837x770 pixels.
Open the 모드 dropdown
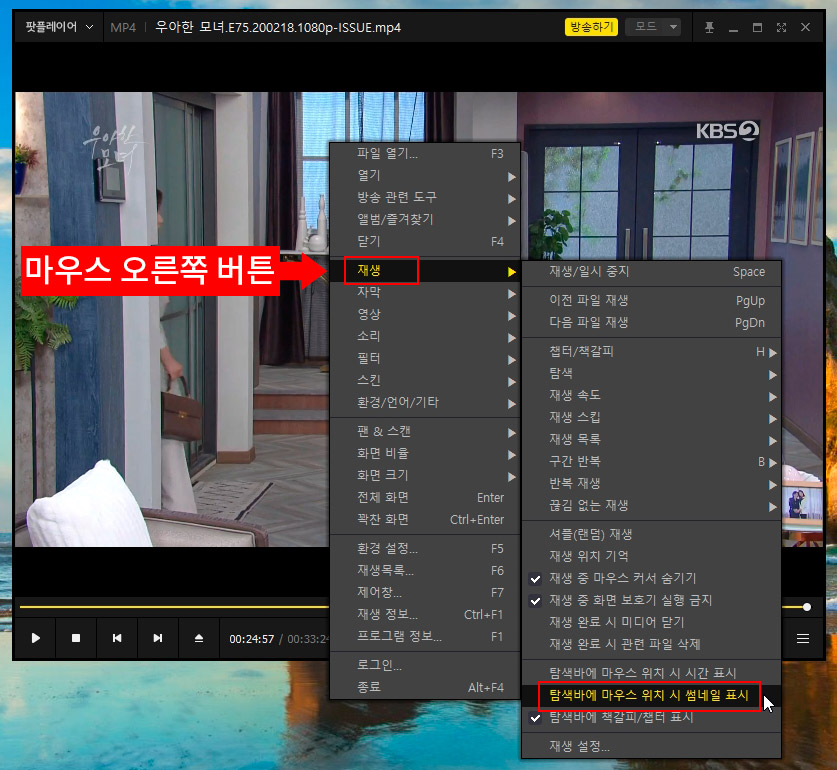(x=653, y=27)
